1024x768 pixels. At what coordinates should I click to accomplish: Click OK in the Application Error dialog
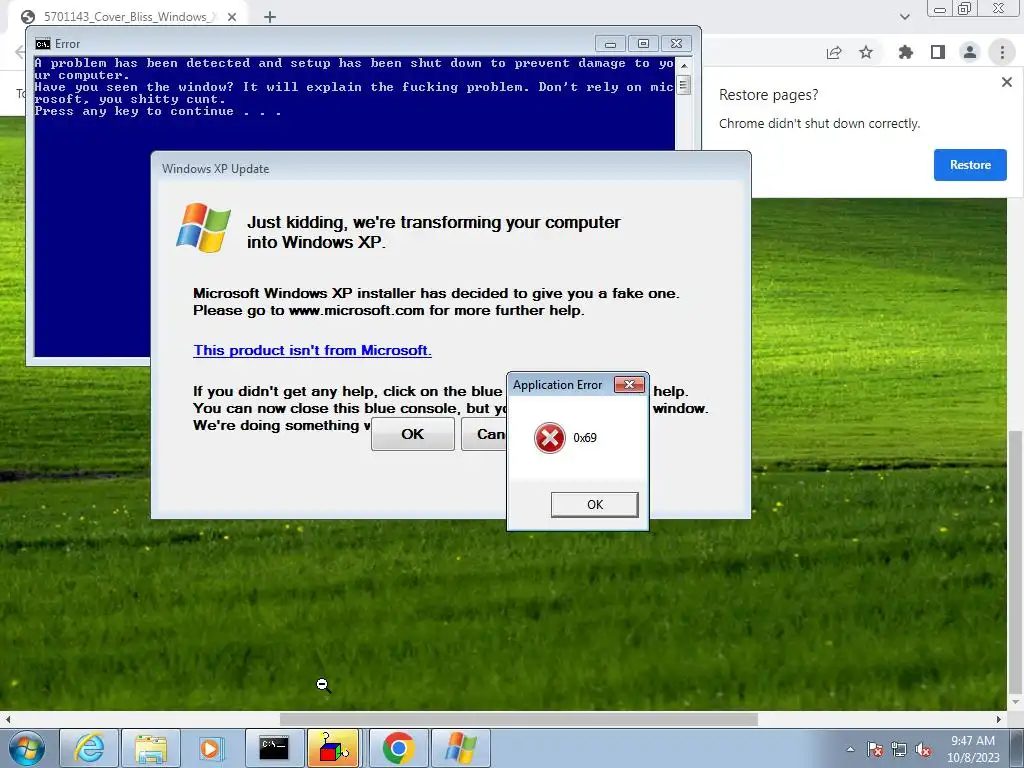coord(594,504)
